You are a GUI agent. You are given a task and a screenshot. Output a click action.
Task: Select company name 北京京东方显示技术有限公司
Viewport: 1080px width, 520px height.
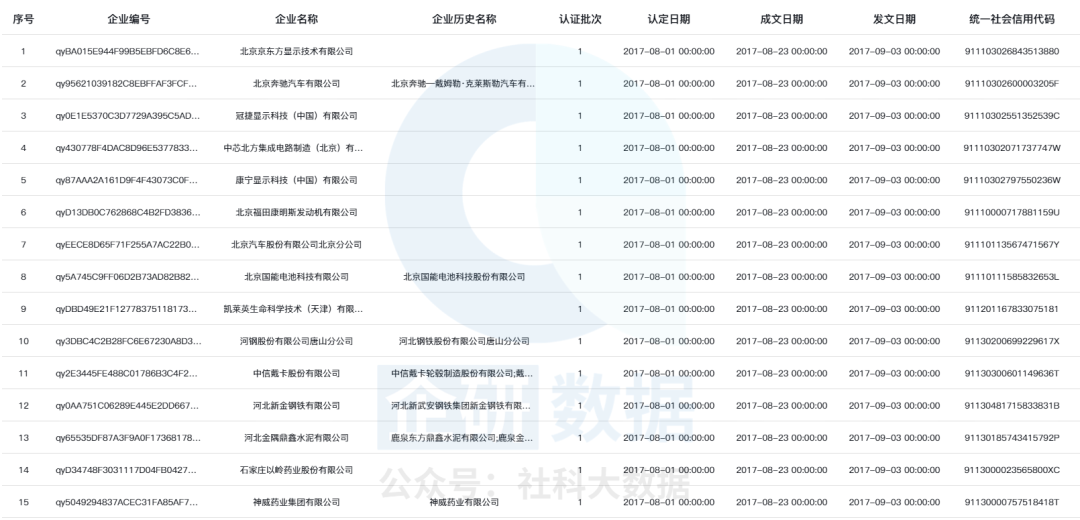(x=296, y=52)
